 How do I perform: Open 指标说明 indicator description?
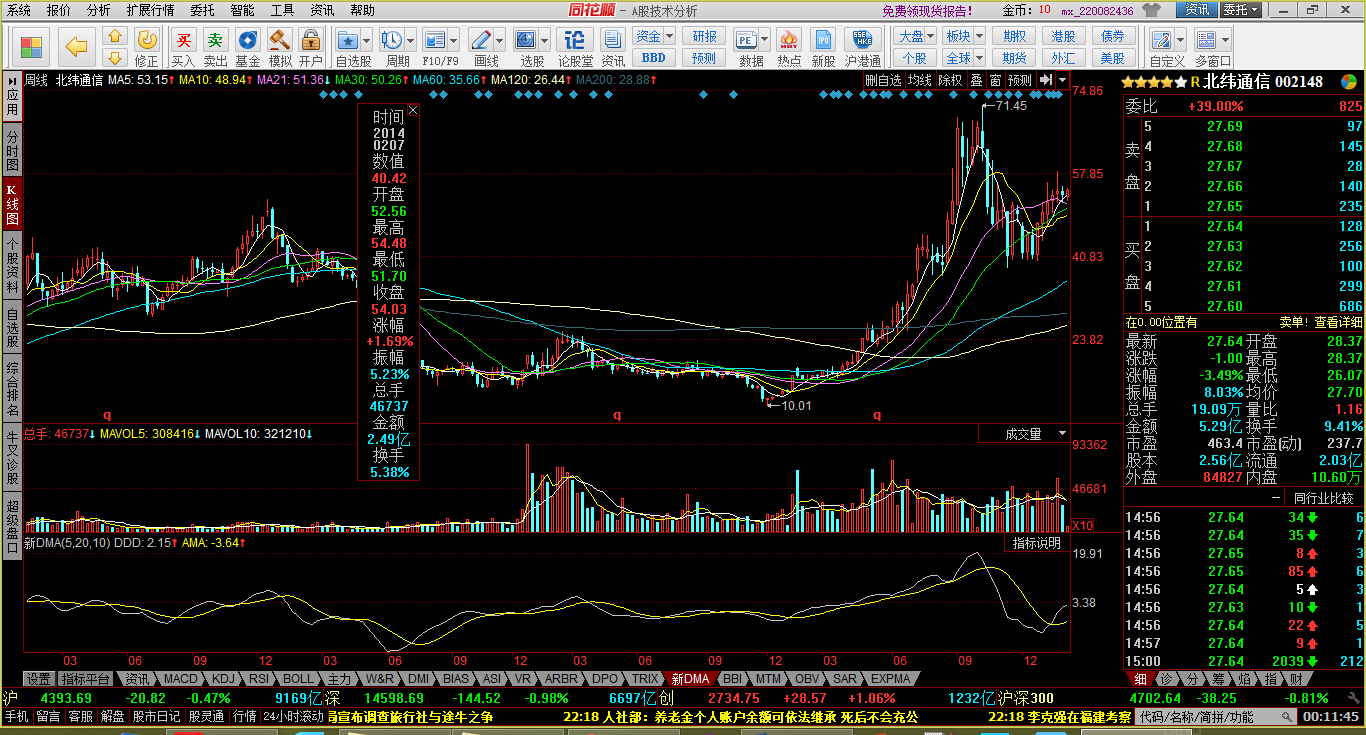pos(1037,543)
